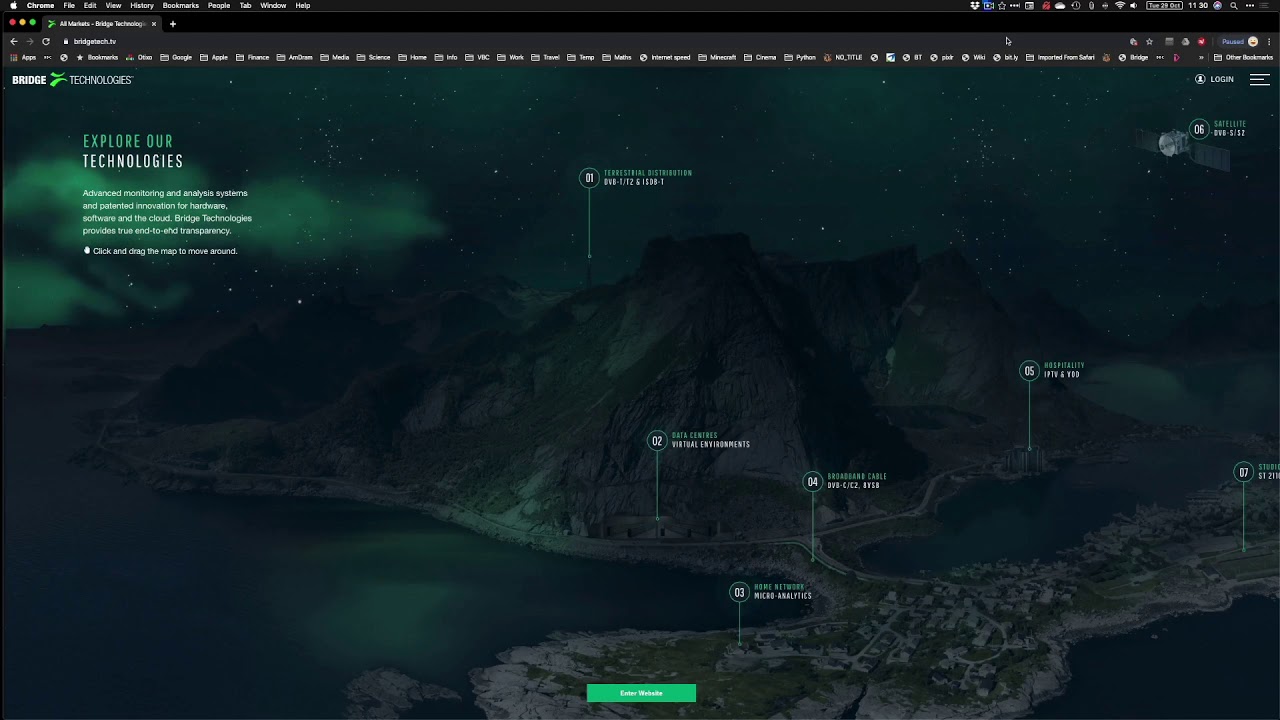
Task: Click the browser back arrow
Action: pos(13,41)
